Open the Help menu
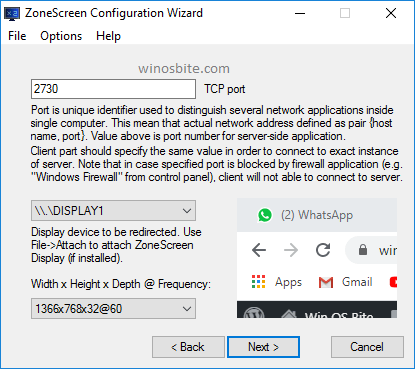The image size is (415, 369). click(108, 36)
